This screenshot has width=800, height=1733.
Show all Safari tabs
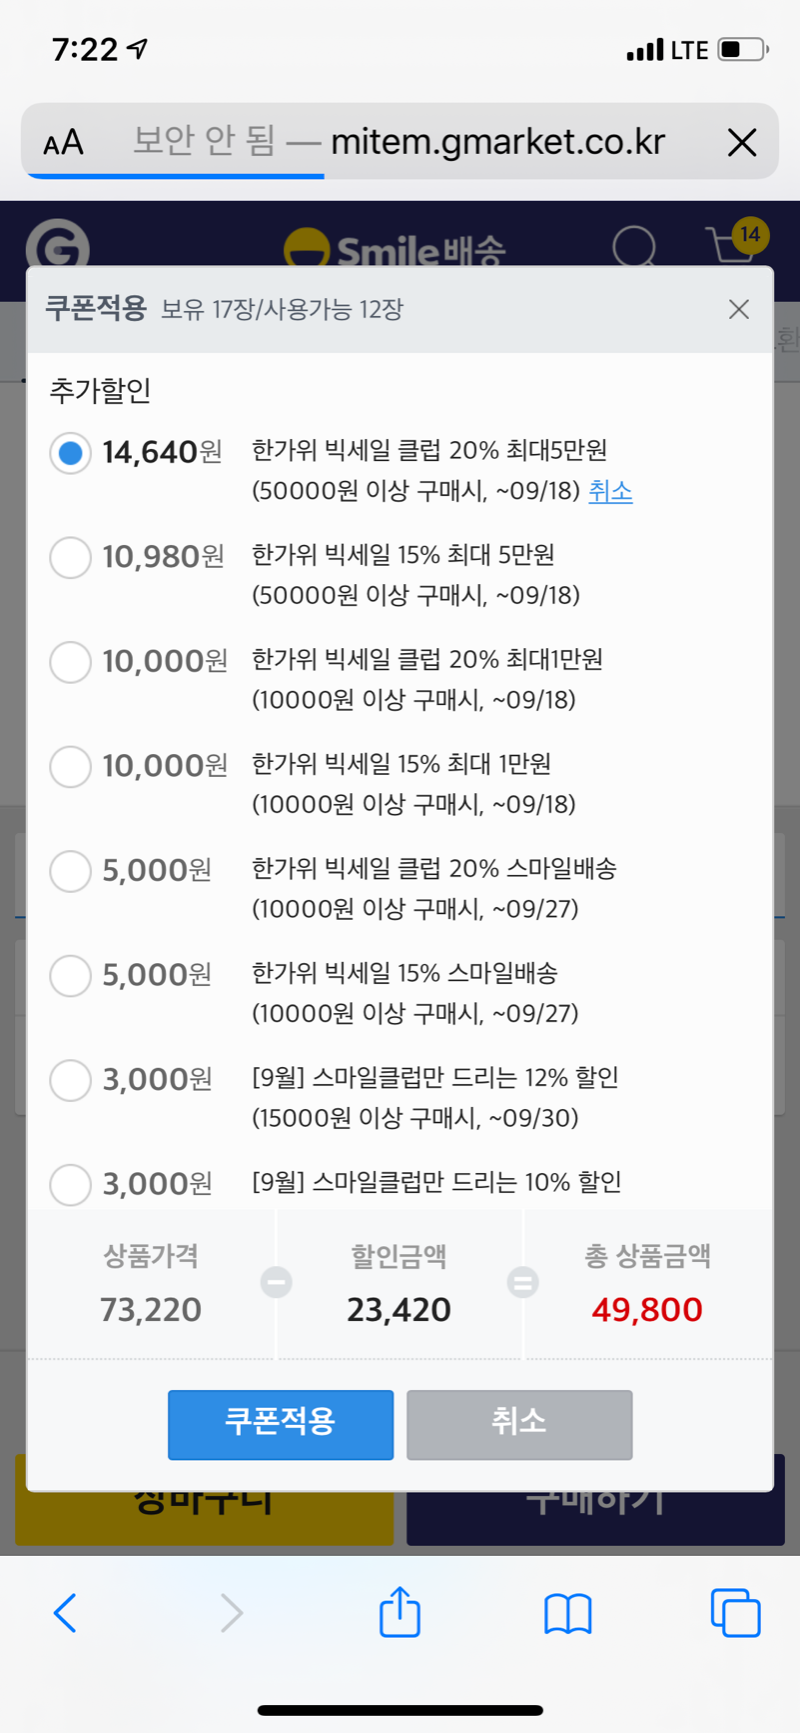(x=735, y=1612)
